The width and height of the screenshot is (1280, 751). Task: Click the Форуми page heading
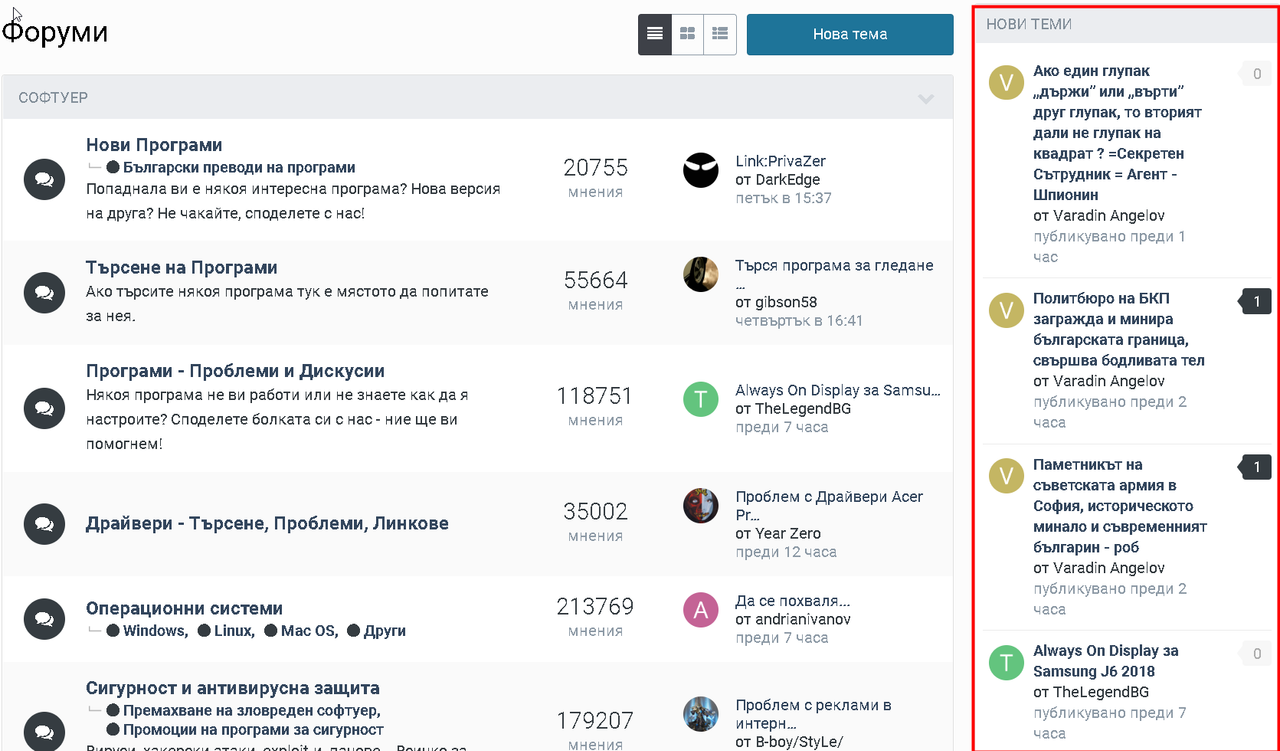[x=55, y=33]
